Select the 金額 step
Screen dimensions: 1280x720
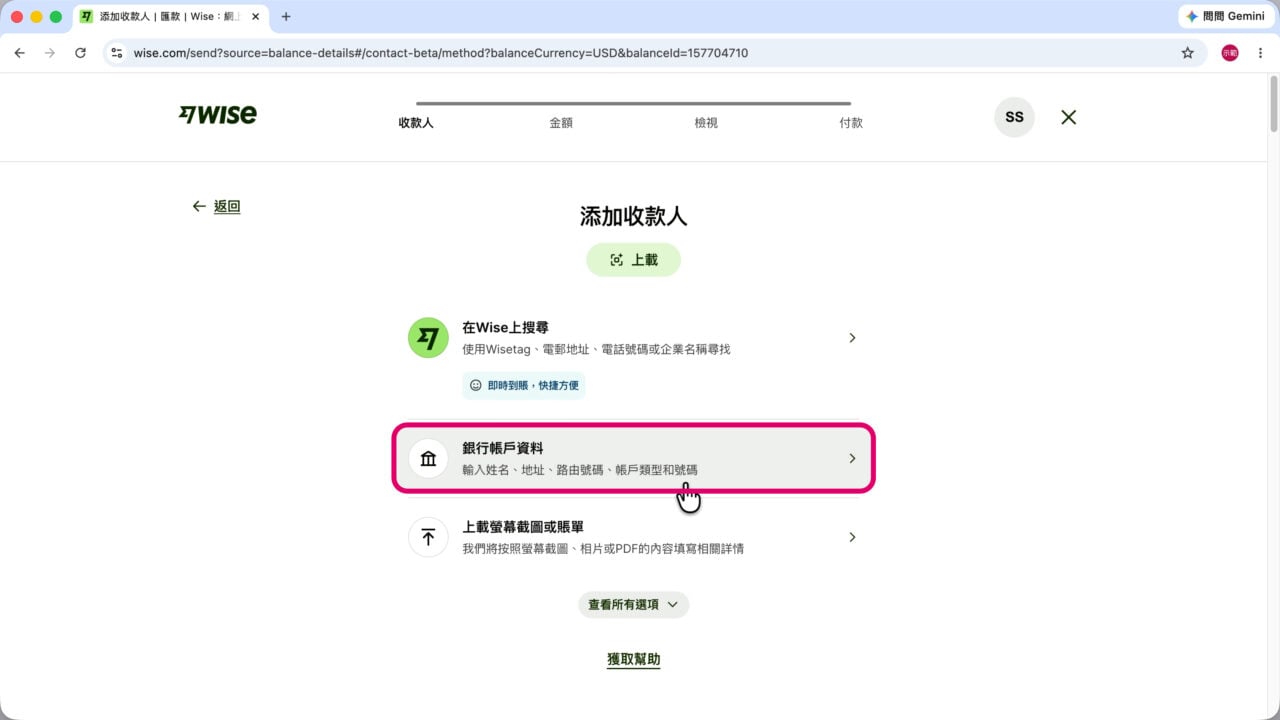click(x=561, y=123)
